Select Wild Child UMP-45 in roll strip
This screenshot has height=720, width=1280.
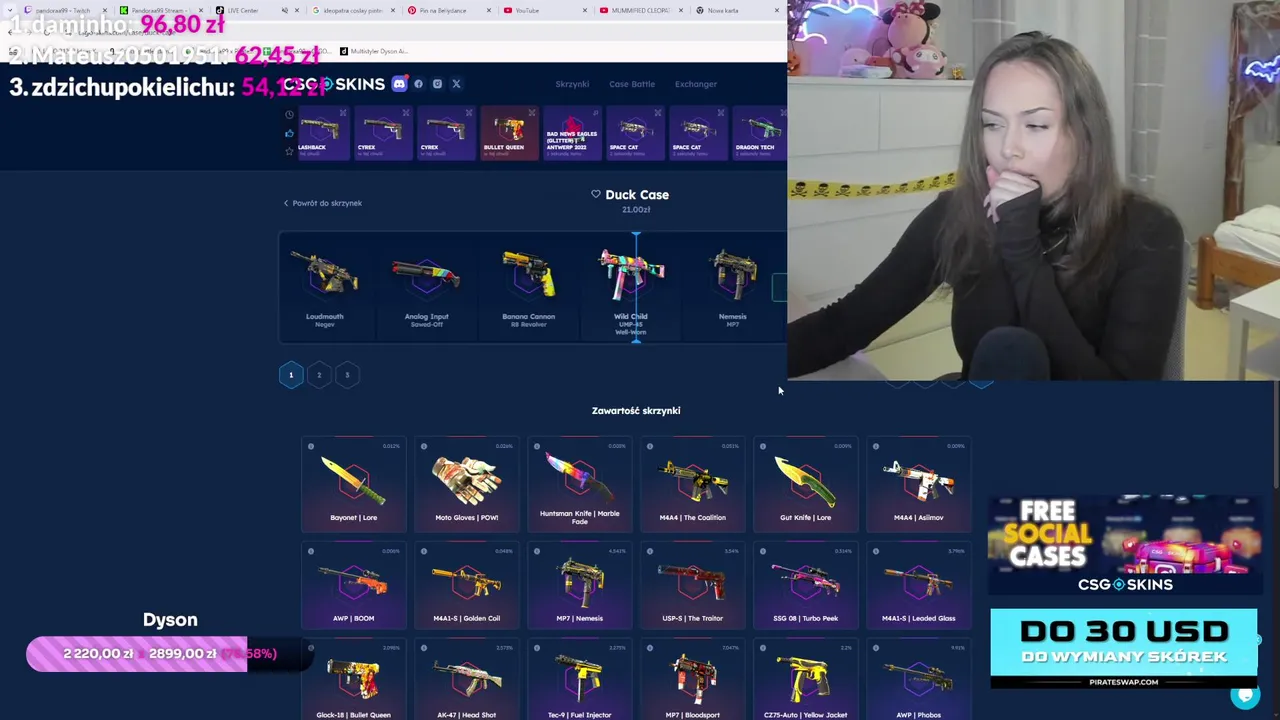[630, 288]
